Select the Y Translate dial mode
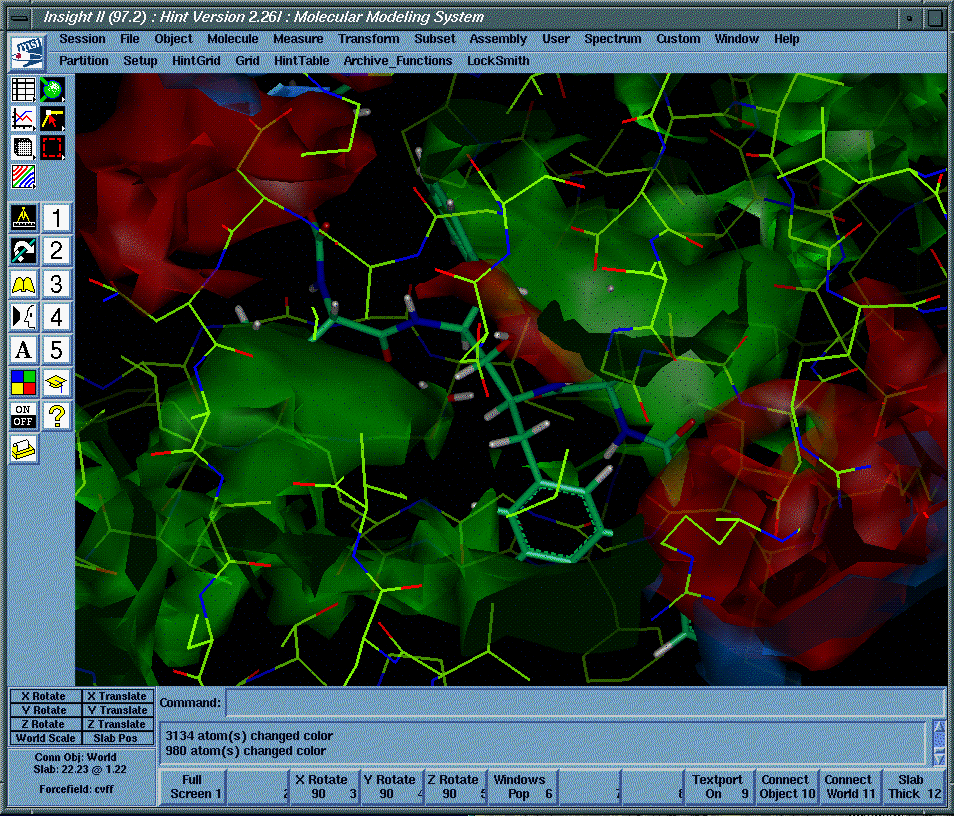 click(x=117, y=710)
